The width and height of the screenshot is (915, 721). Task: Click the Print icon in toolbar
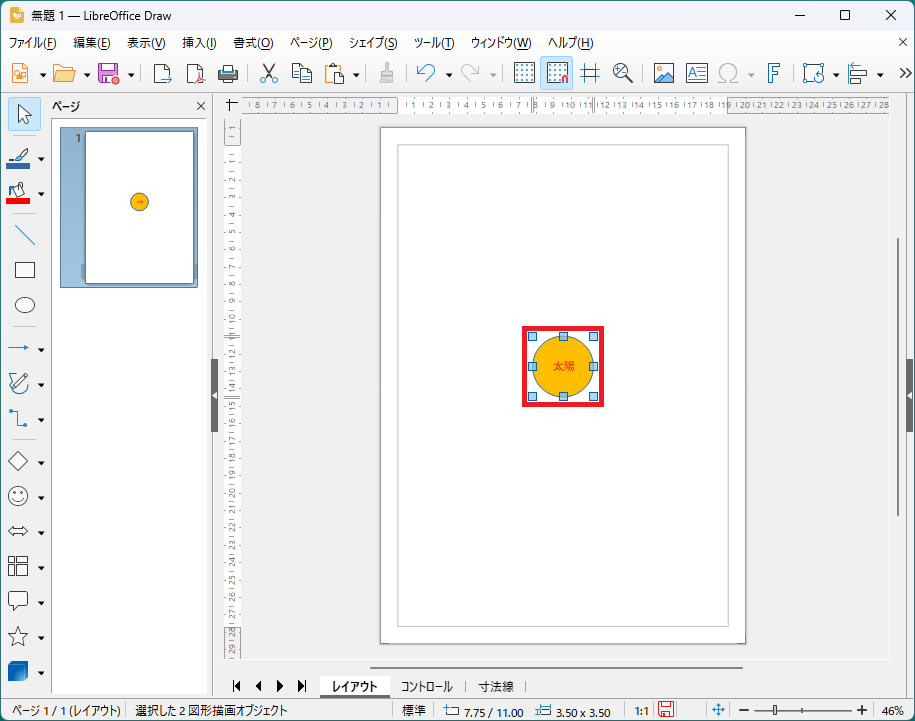227,73
